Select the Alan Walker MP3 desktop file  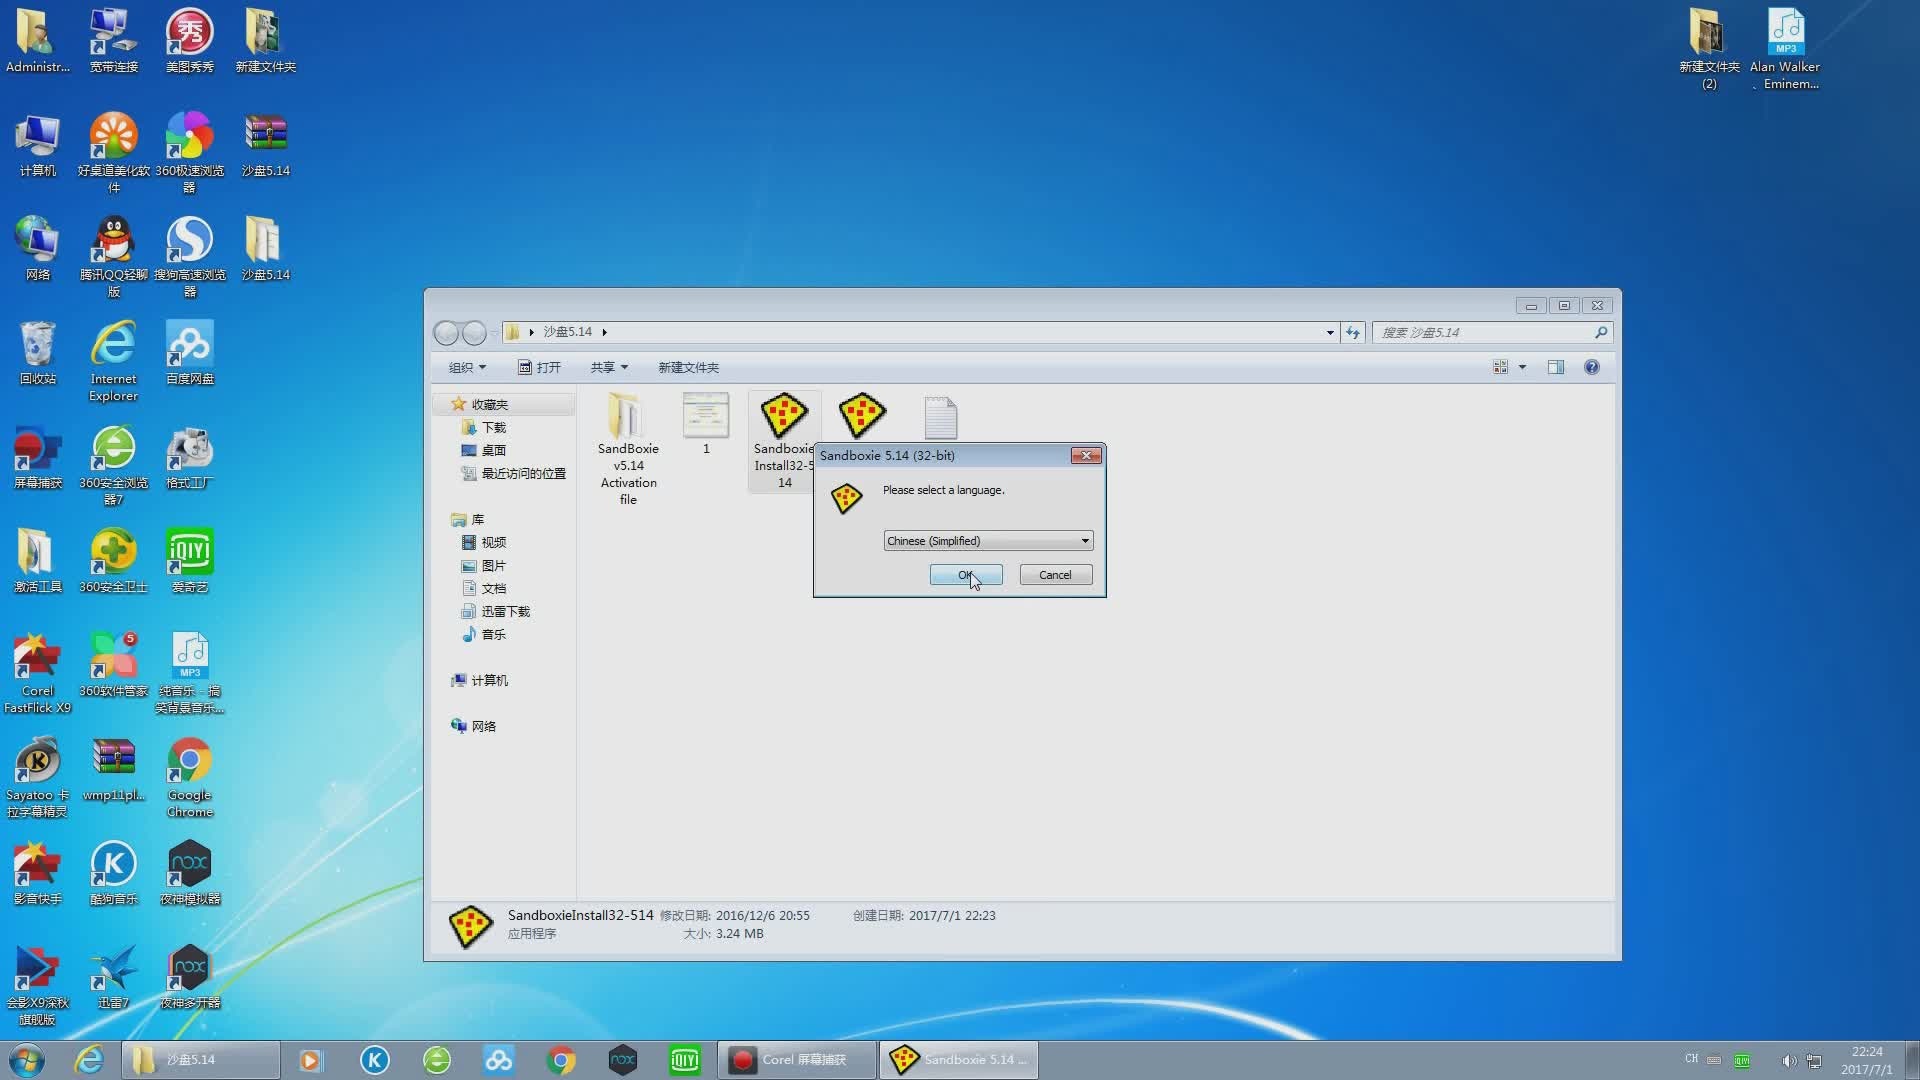pos(1786,50)
